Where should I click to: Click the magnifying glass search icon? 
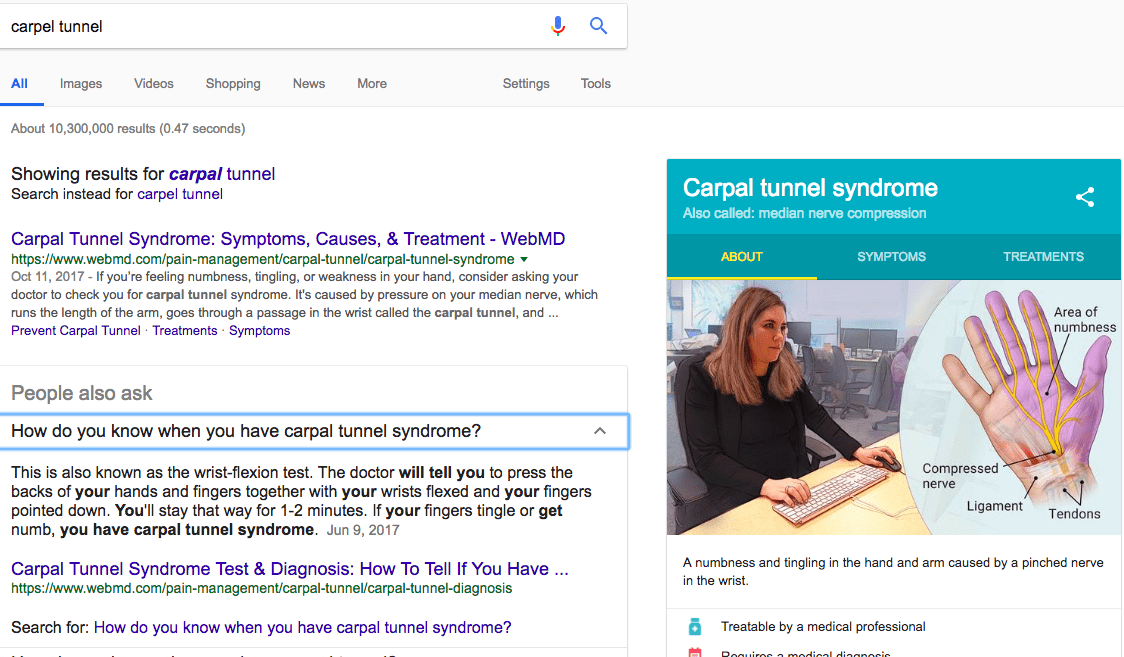[598, 26]
